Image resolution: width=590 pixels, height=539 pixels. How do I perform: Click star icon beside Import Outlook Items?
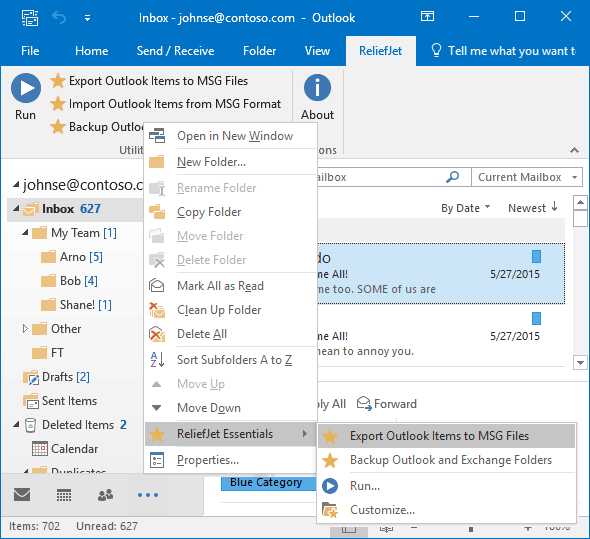58,104
